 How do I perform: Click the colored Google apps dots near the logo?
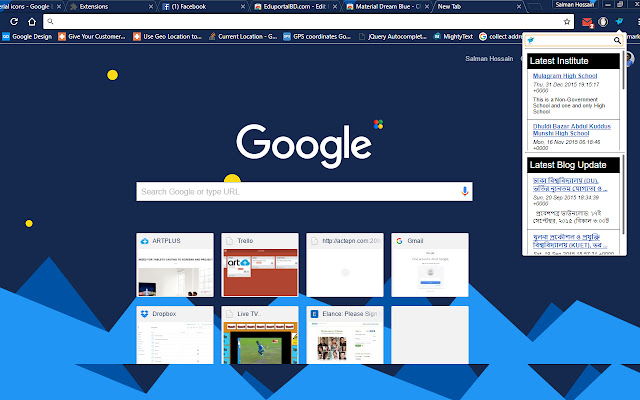point(378,124)
